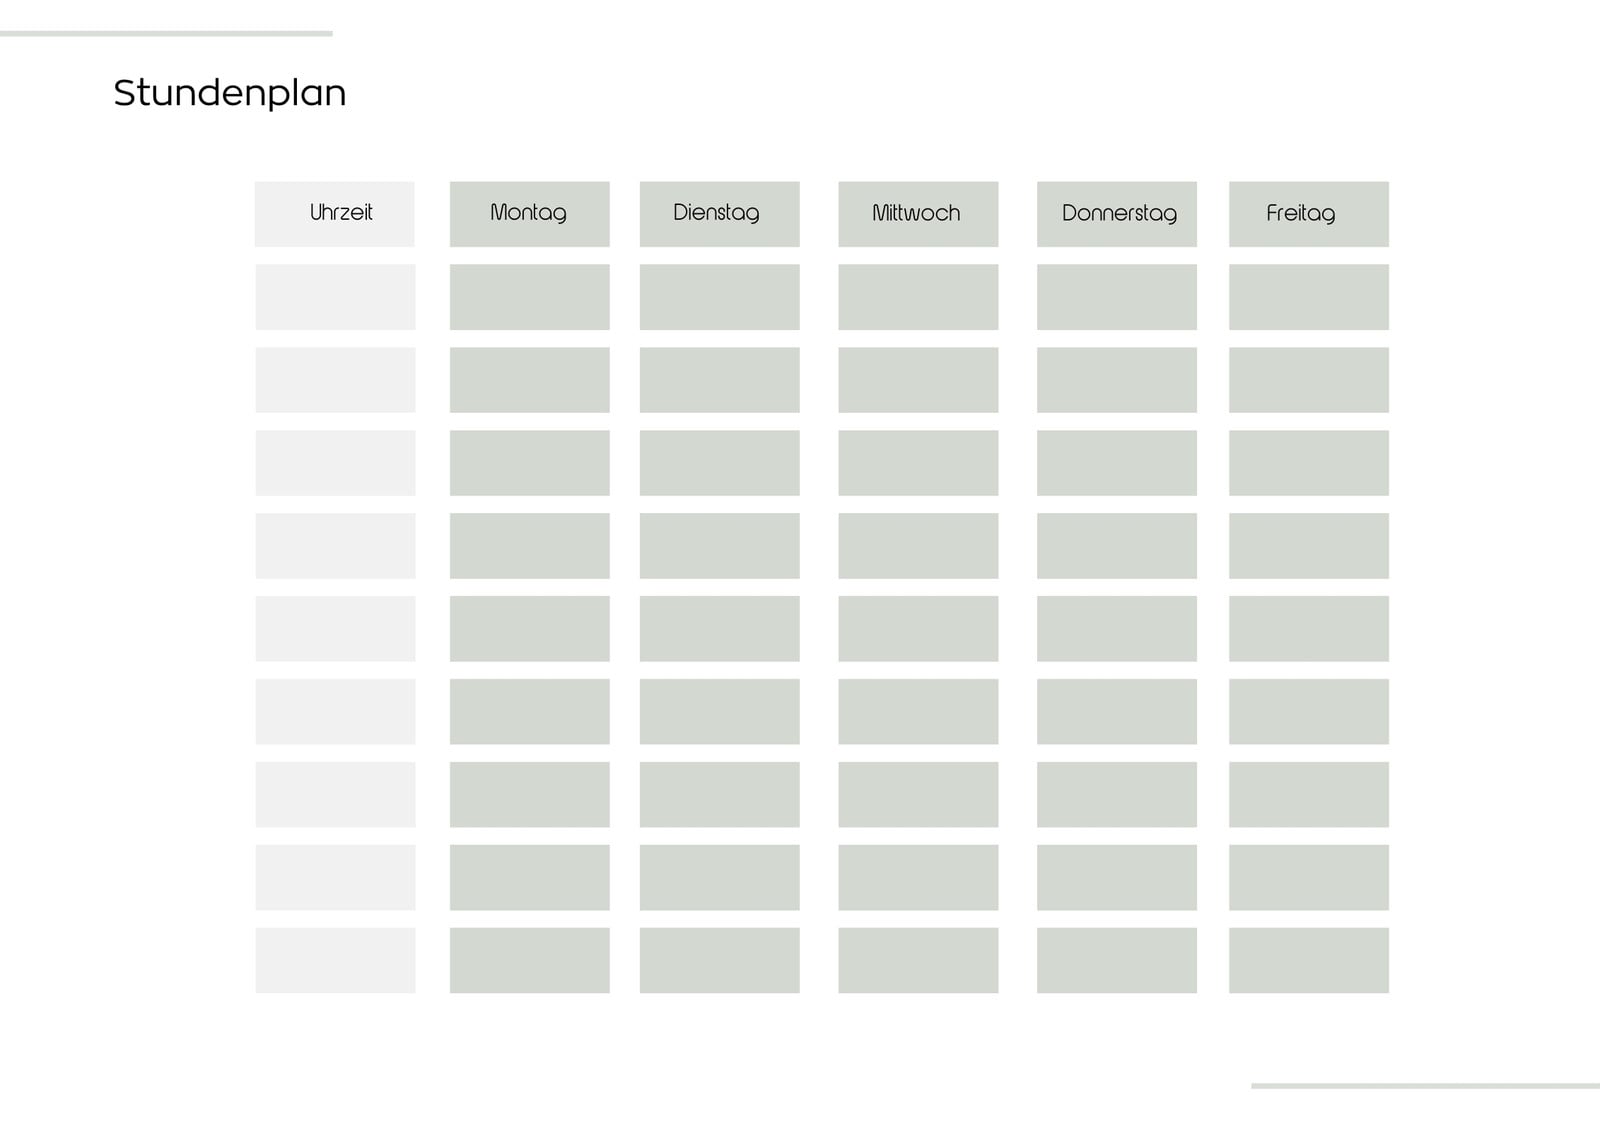The width and height of the screenshot is (1600, 1131).
Task: Click first empty cell under Dienstag
Action: (x=720, y=297)
